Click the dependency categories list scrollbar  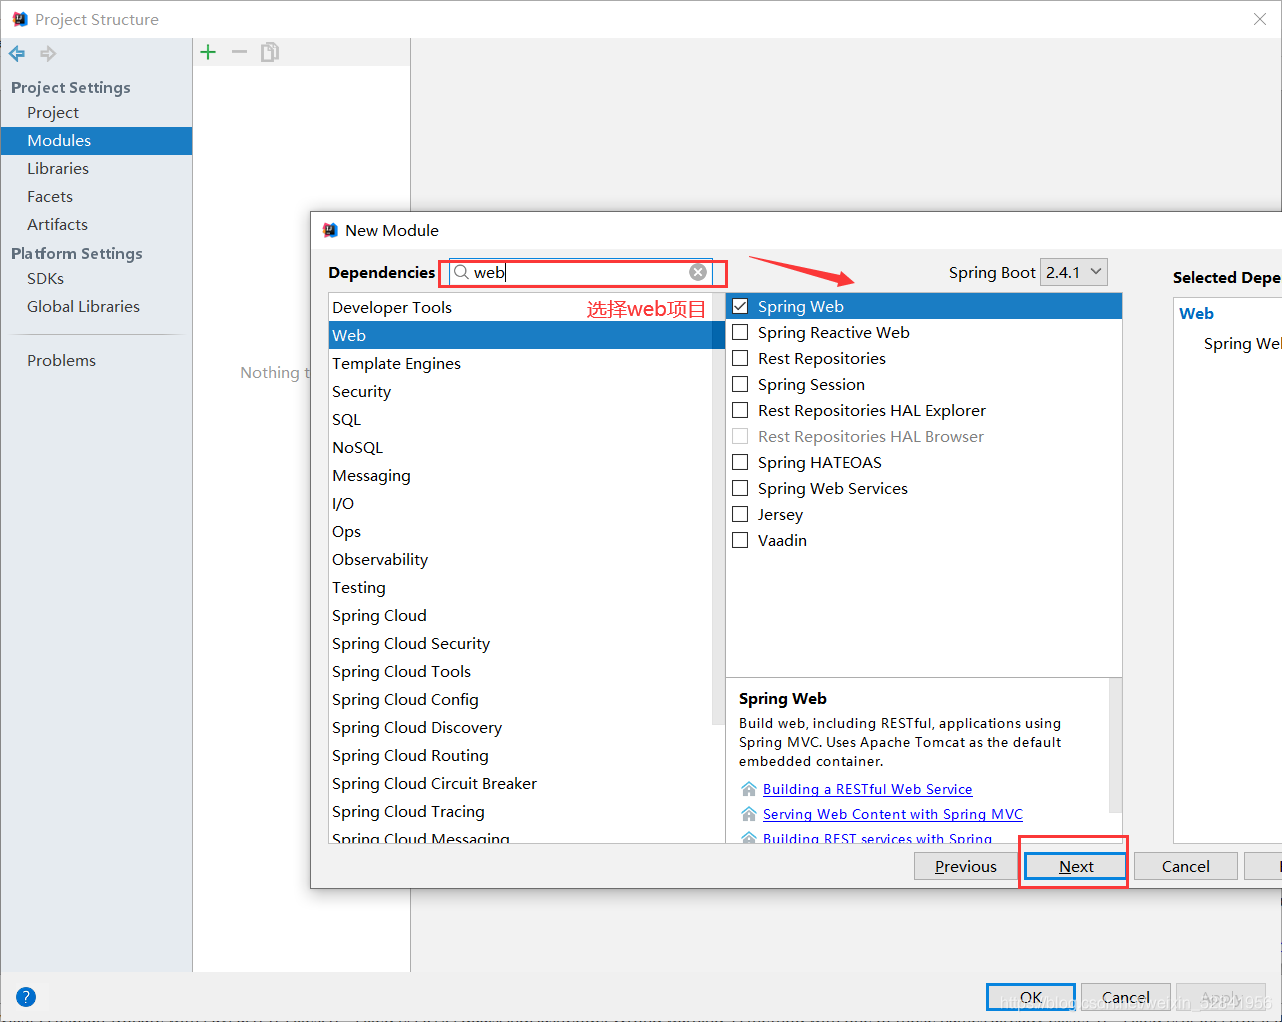717,509
